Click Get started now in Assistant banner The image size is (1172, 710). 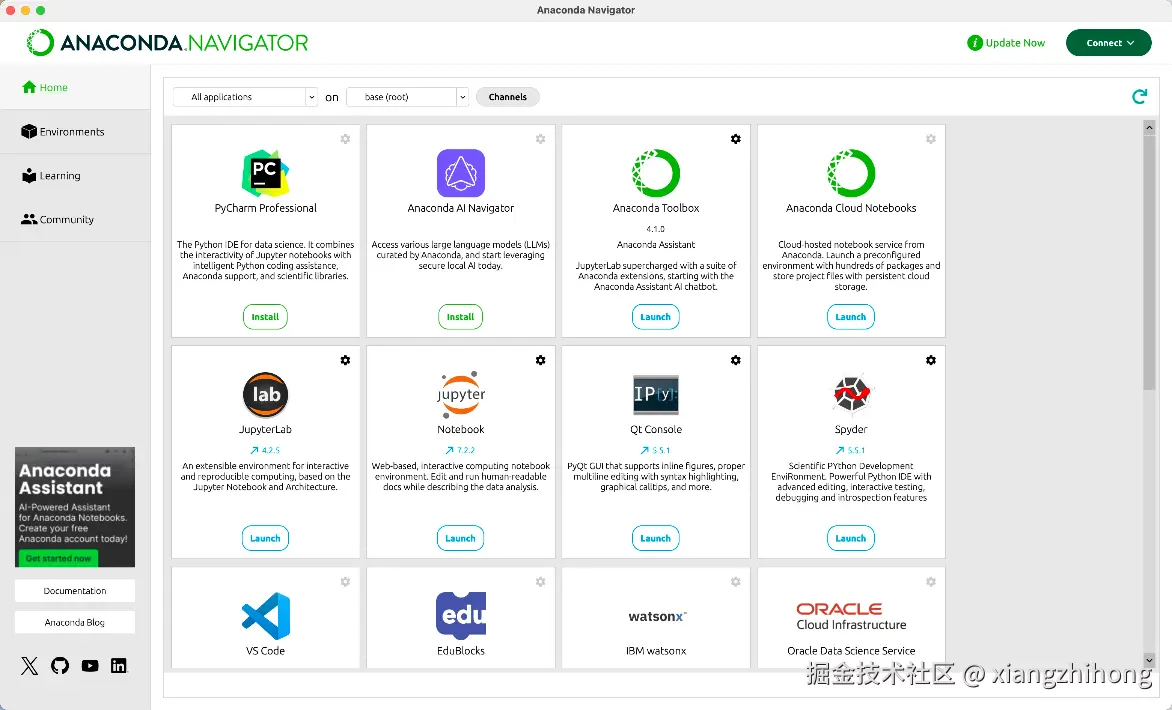pos(58,558)
